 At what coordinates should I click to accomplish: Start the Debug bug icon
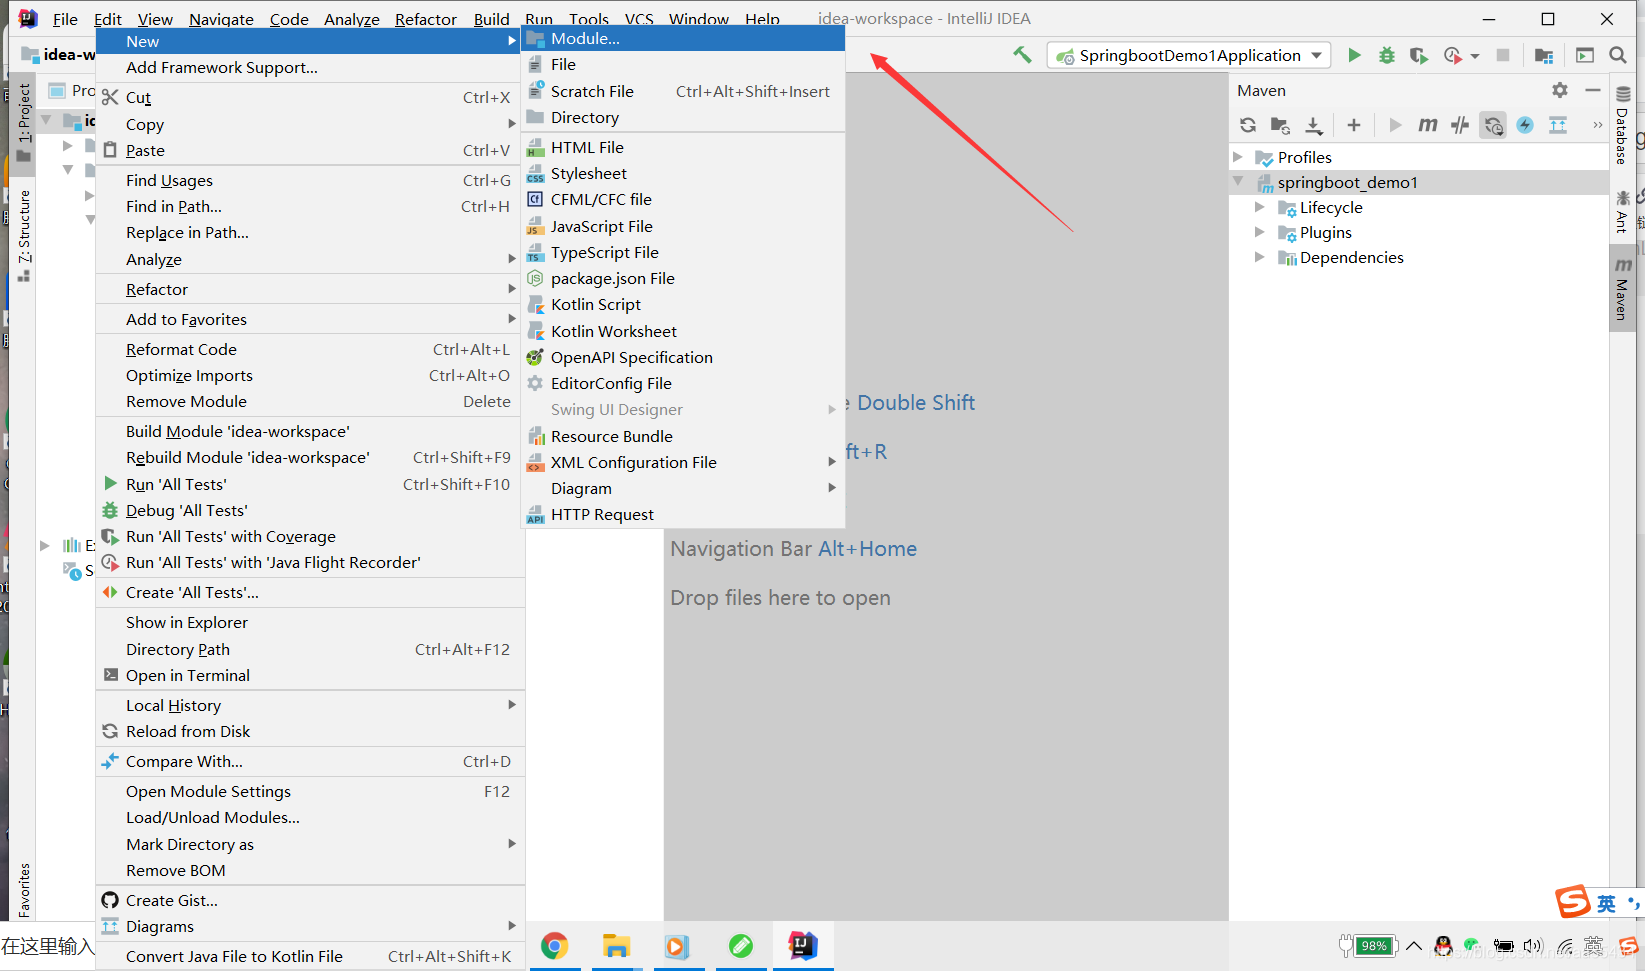[x=1387, y=55]
